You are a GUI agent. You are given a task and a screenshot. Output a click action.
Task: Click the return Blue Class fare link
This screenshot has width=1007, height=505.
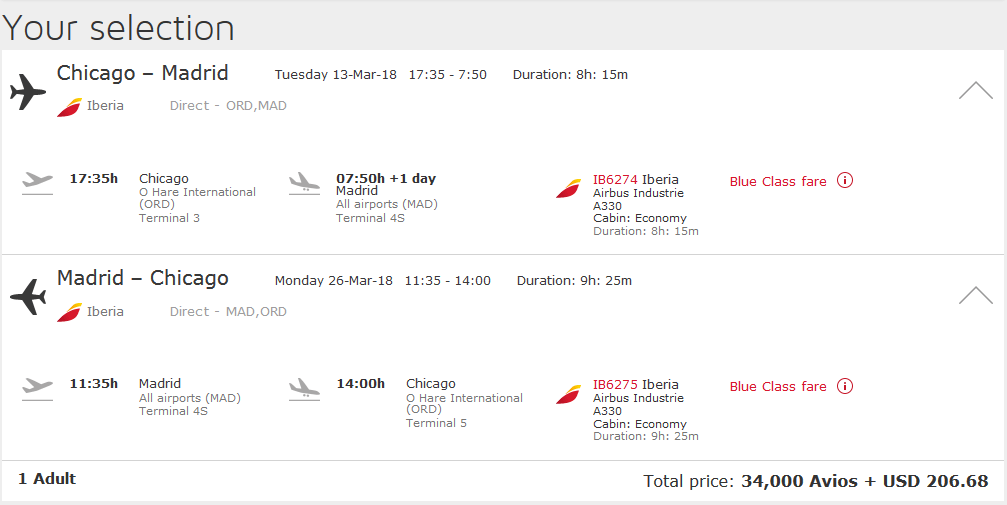click(x=778, y=387)
